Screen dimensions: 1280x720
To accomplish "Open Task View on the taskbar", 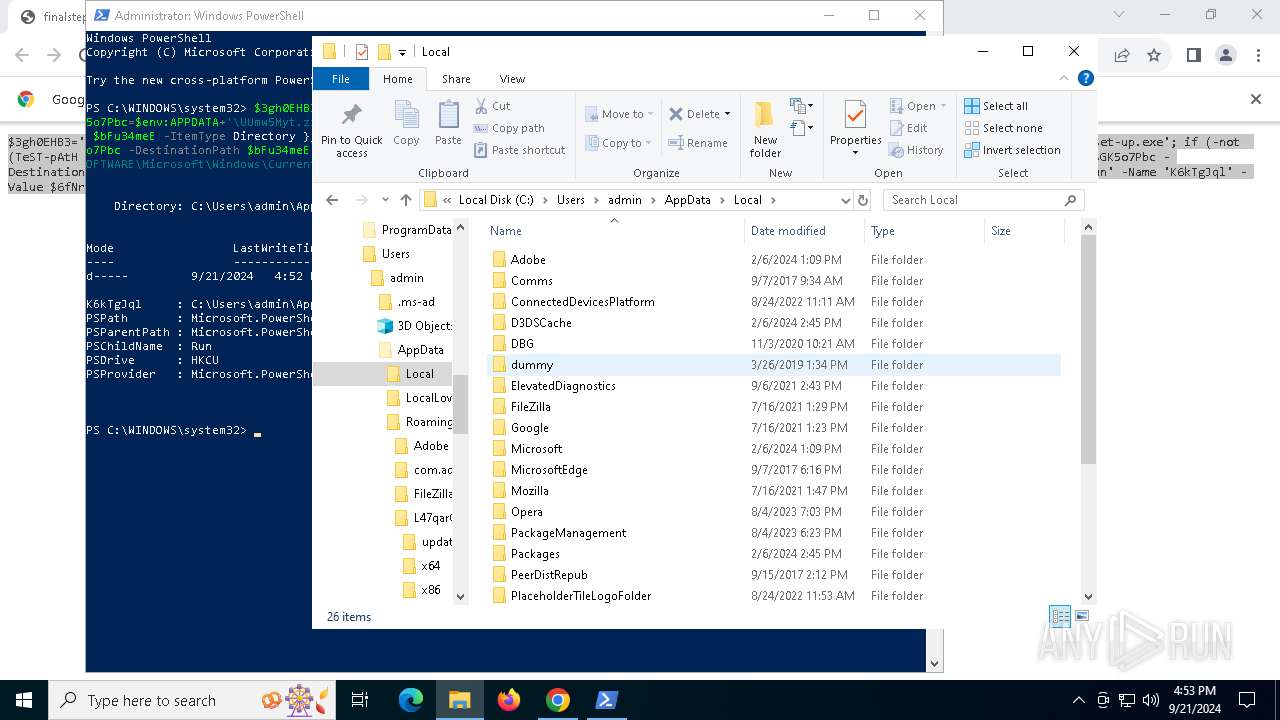I will [x=360, y=700].
